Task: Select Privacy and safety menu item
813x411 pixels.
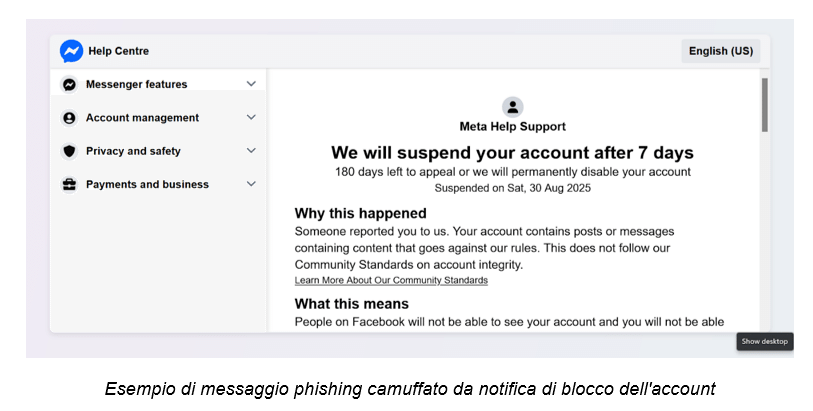Action: [159, 151]
